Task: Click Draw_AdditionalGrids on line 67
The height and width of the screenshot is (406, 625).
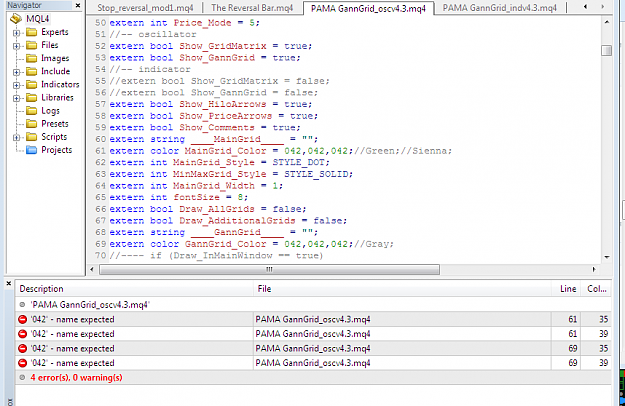Action: click(x=237, y=221)
